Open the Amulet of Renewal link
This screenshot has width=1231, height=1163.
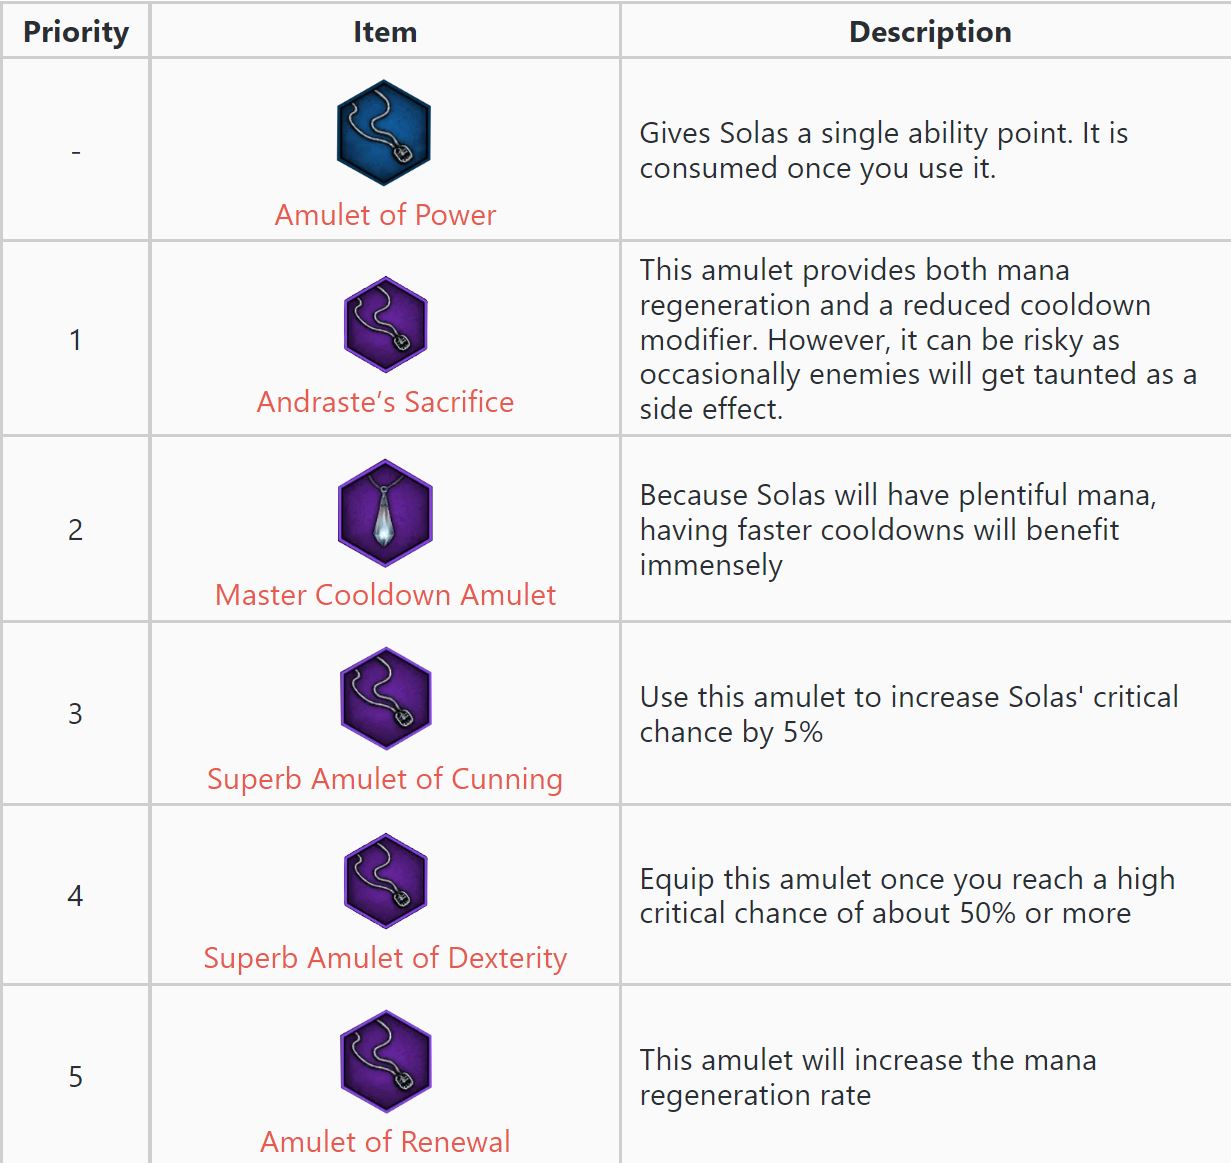(385, 1141)
